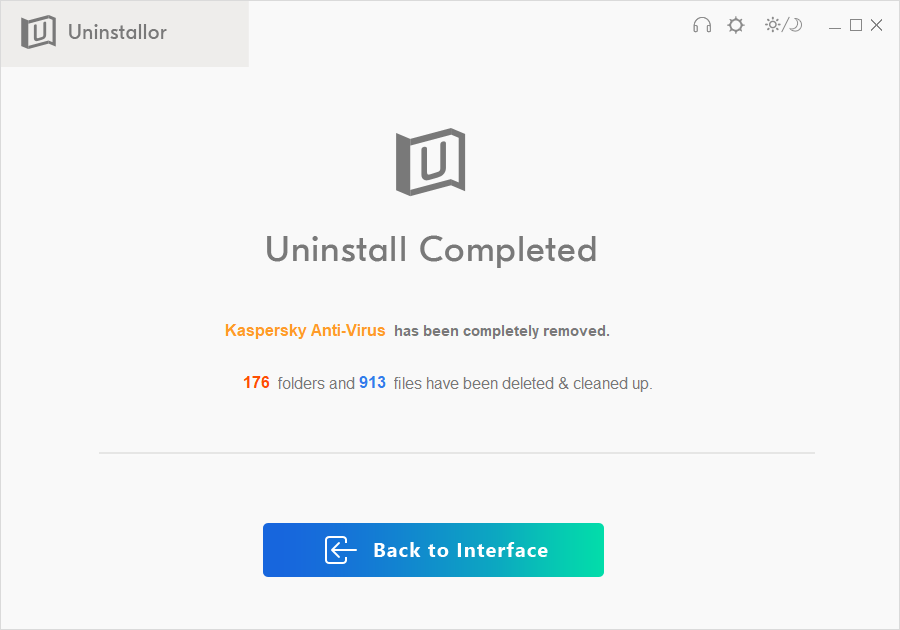The width and height of the screenshot is (900, 630).
Task: Open support via the headphones icon
Action: pyautogui.click(x=702, y=25)
